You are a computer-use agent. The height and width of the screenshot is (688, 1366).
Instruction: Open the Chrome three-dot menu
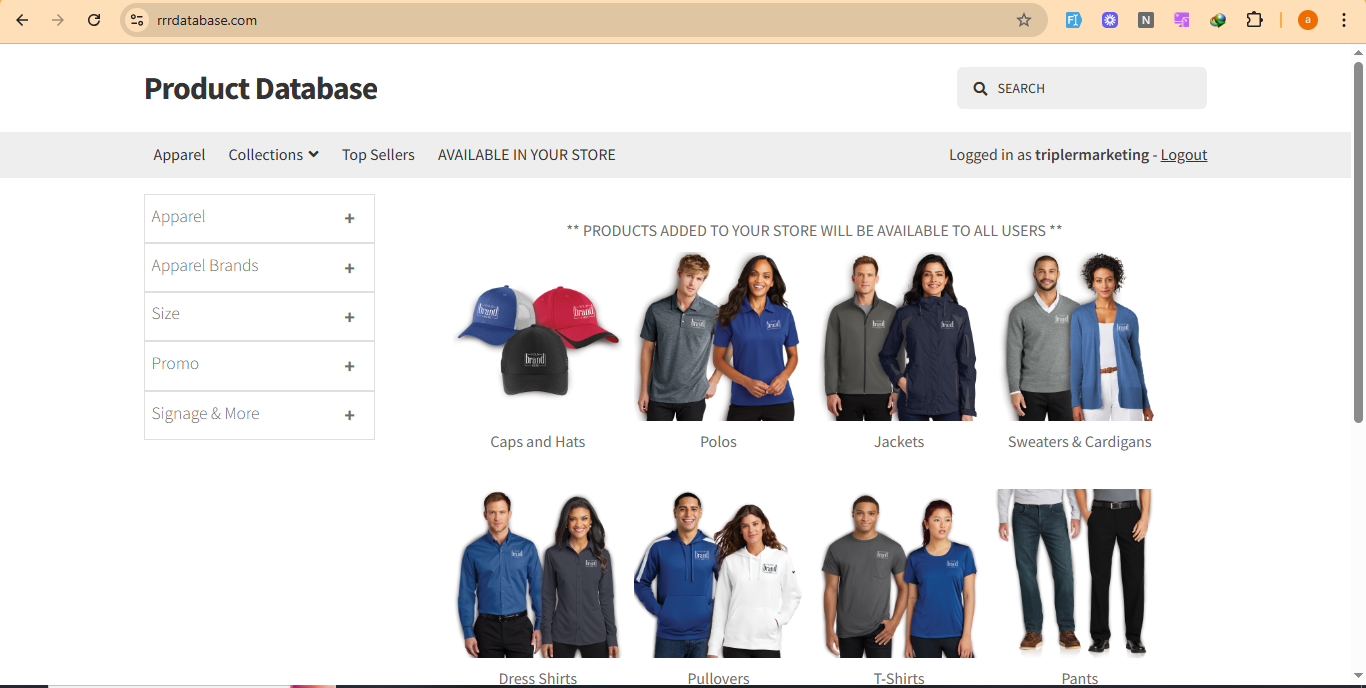click(x=1344, y=20)
